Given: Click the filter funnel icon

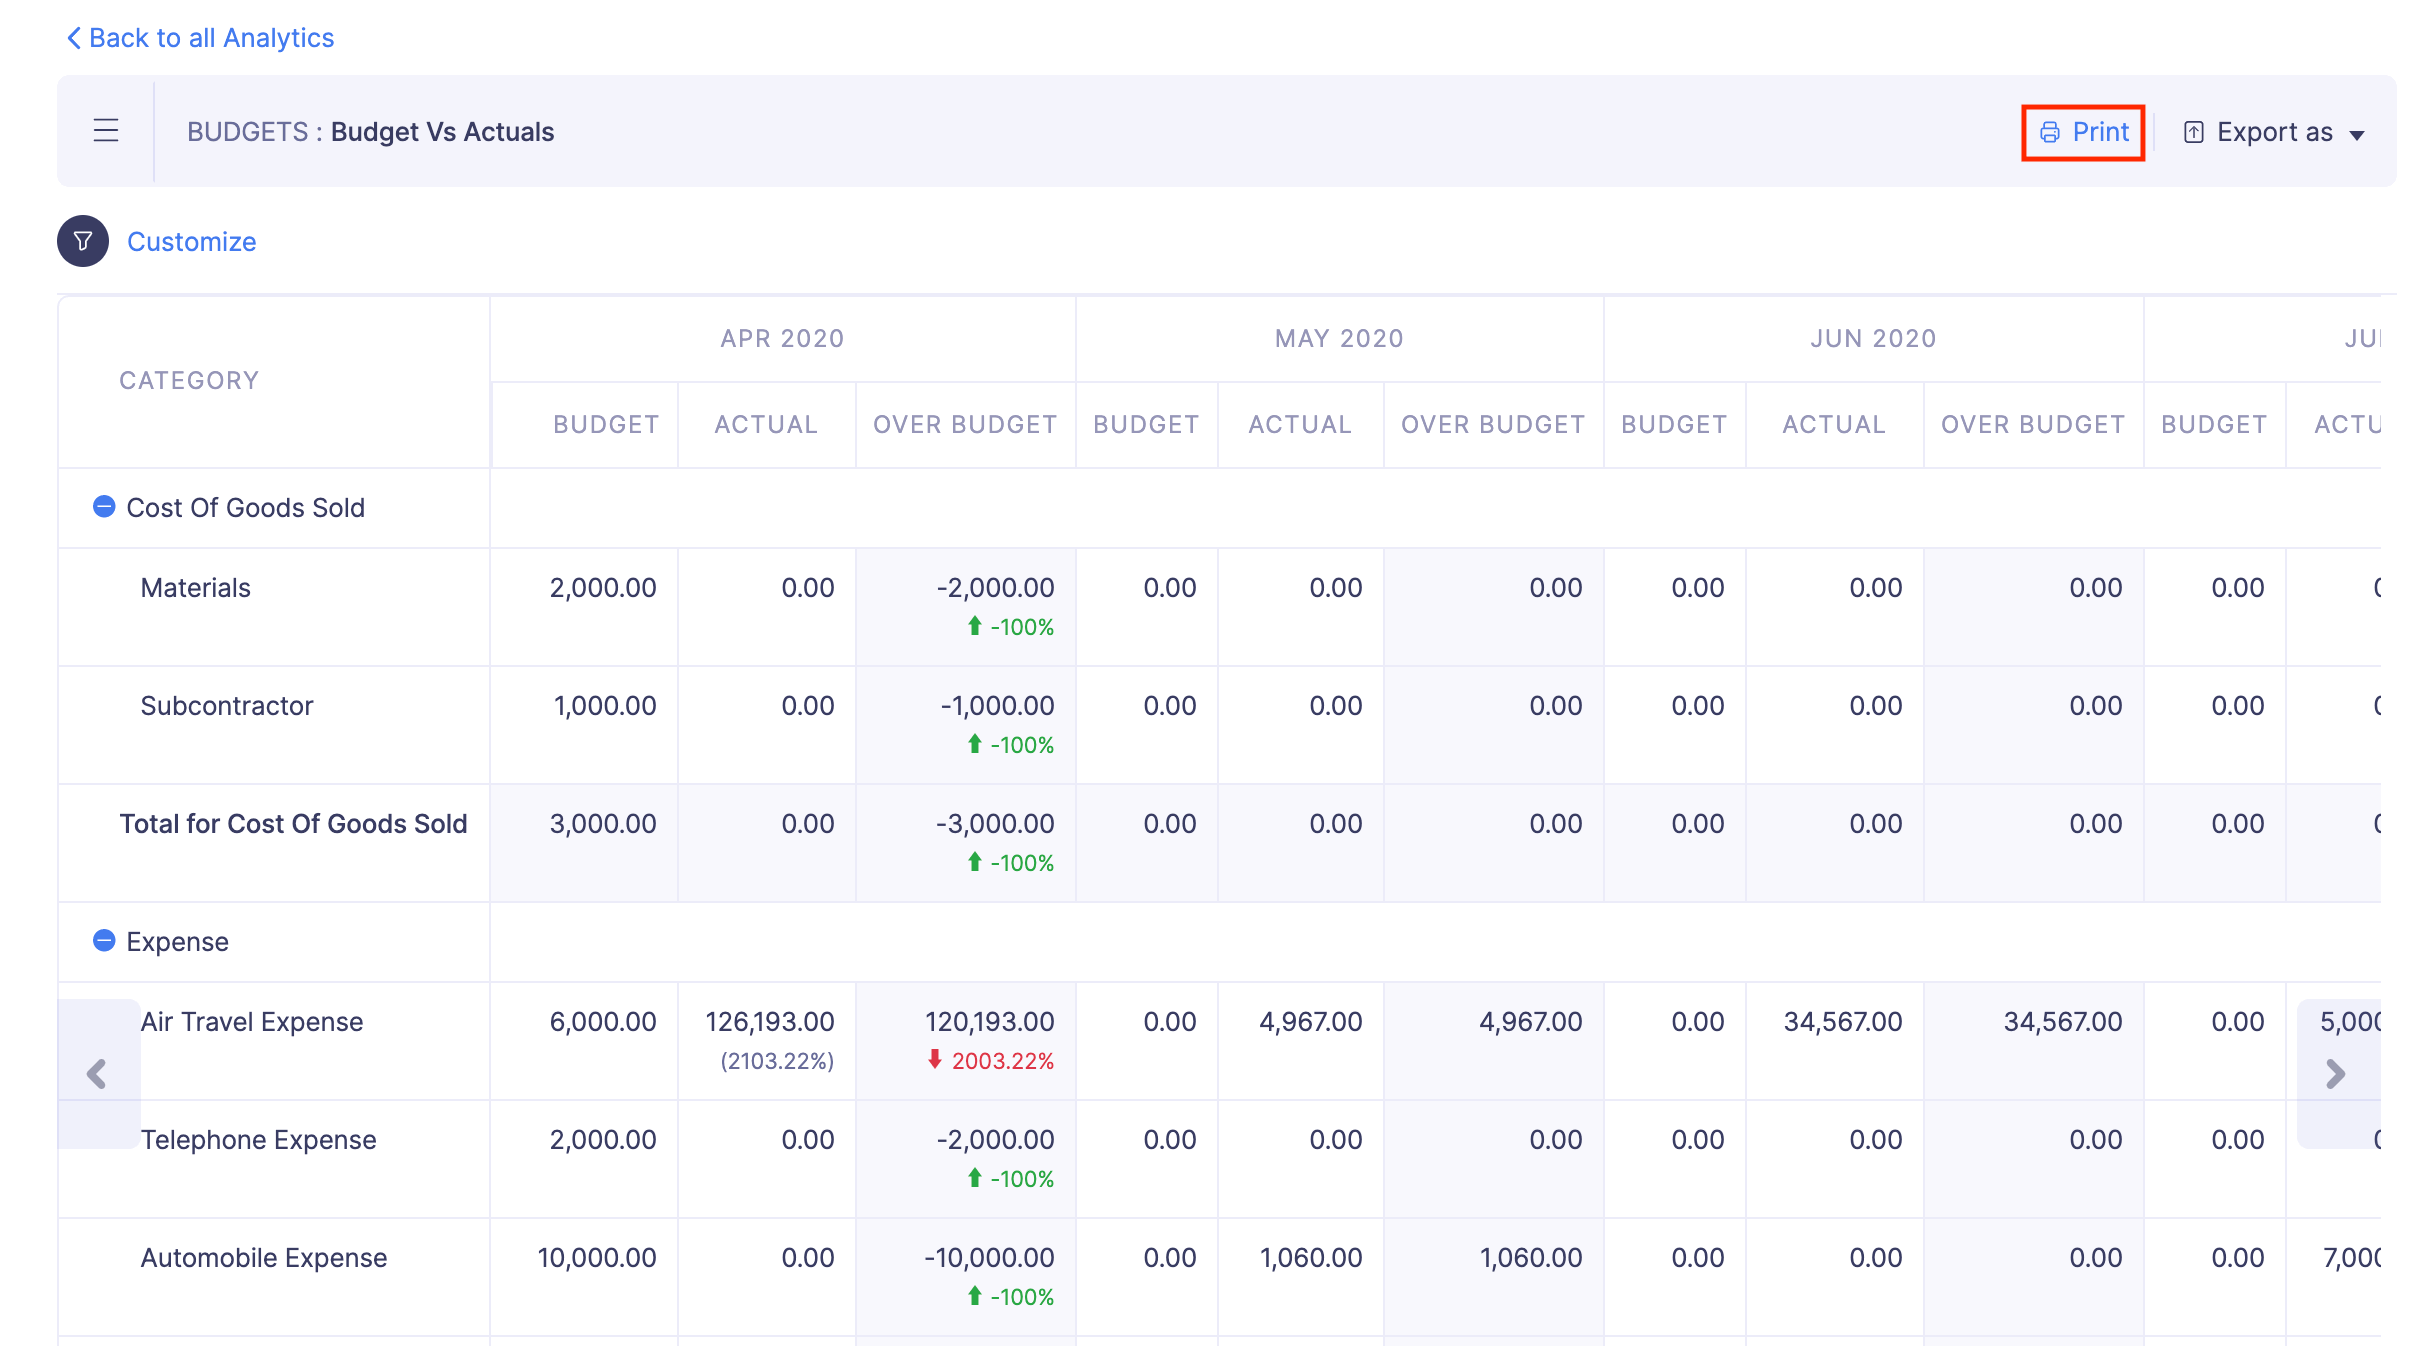Looking at the screenshot, I should (83, 241).
